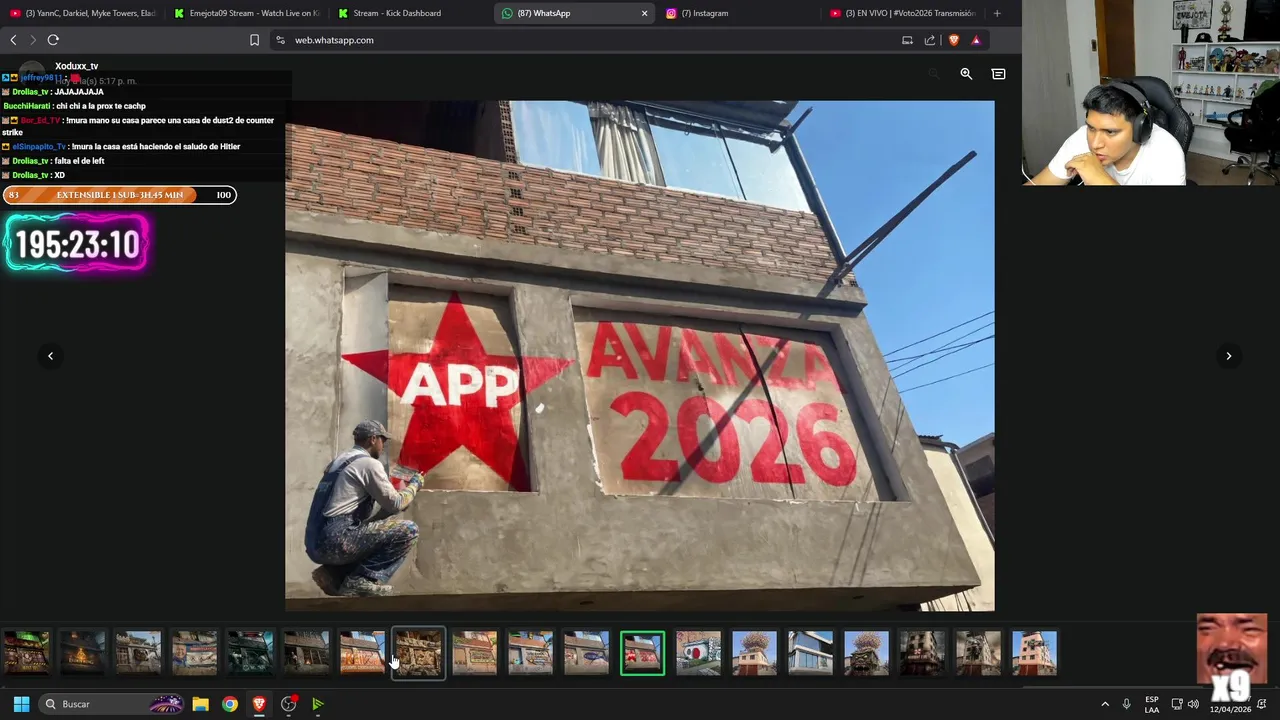Click the main APP Avanza 2026 wall image

(x=640, y=355)
